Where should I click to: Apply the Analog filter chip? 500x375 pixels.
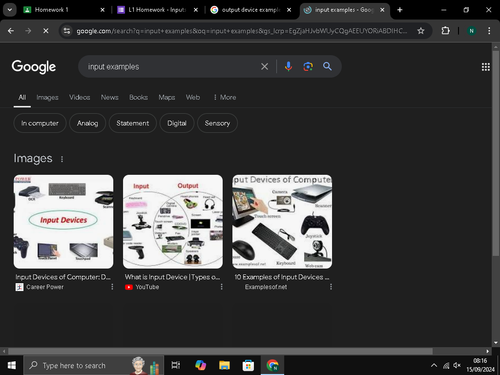[x=88, y=123]
